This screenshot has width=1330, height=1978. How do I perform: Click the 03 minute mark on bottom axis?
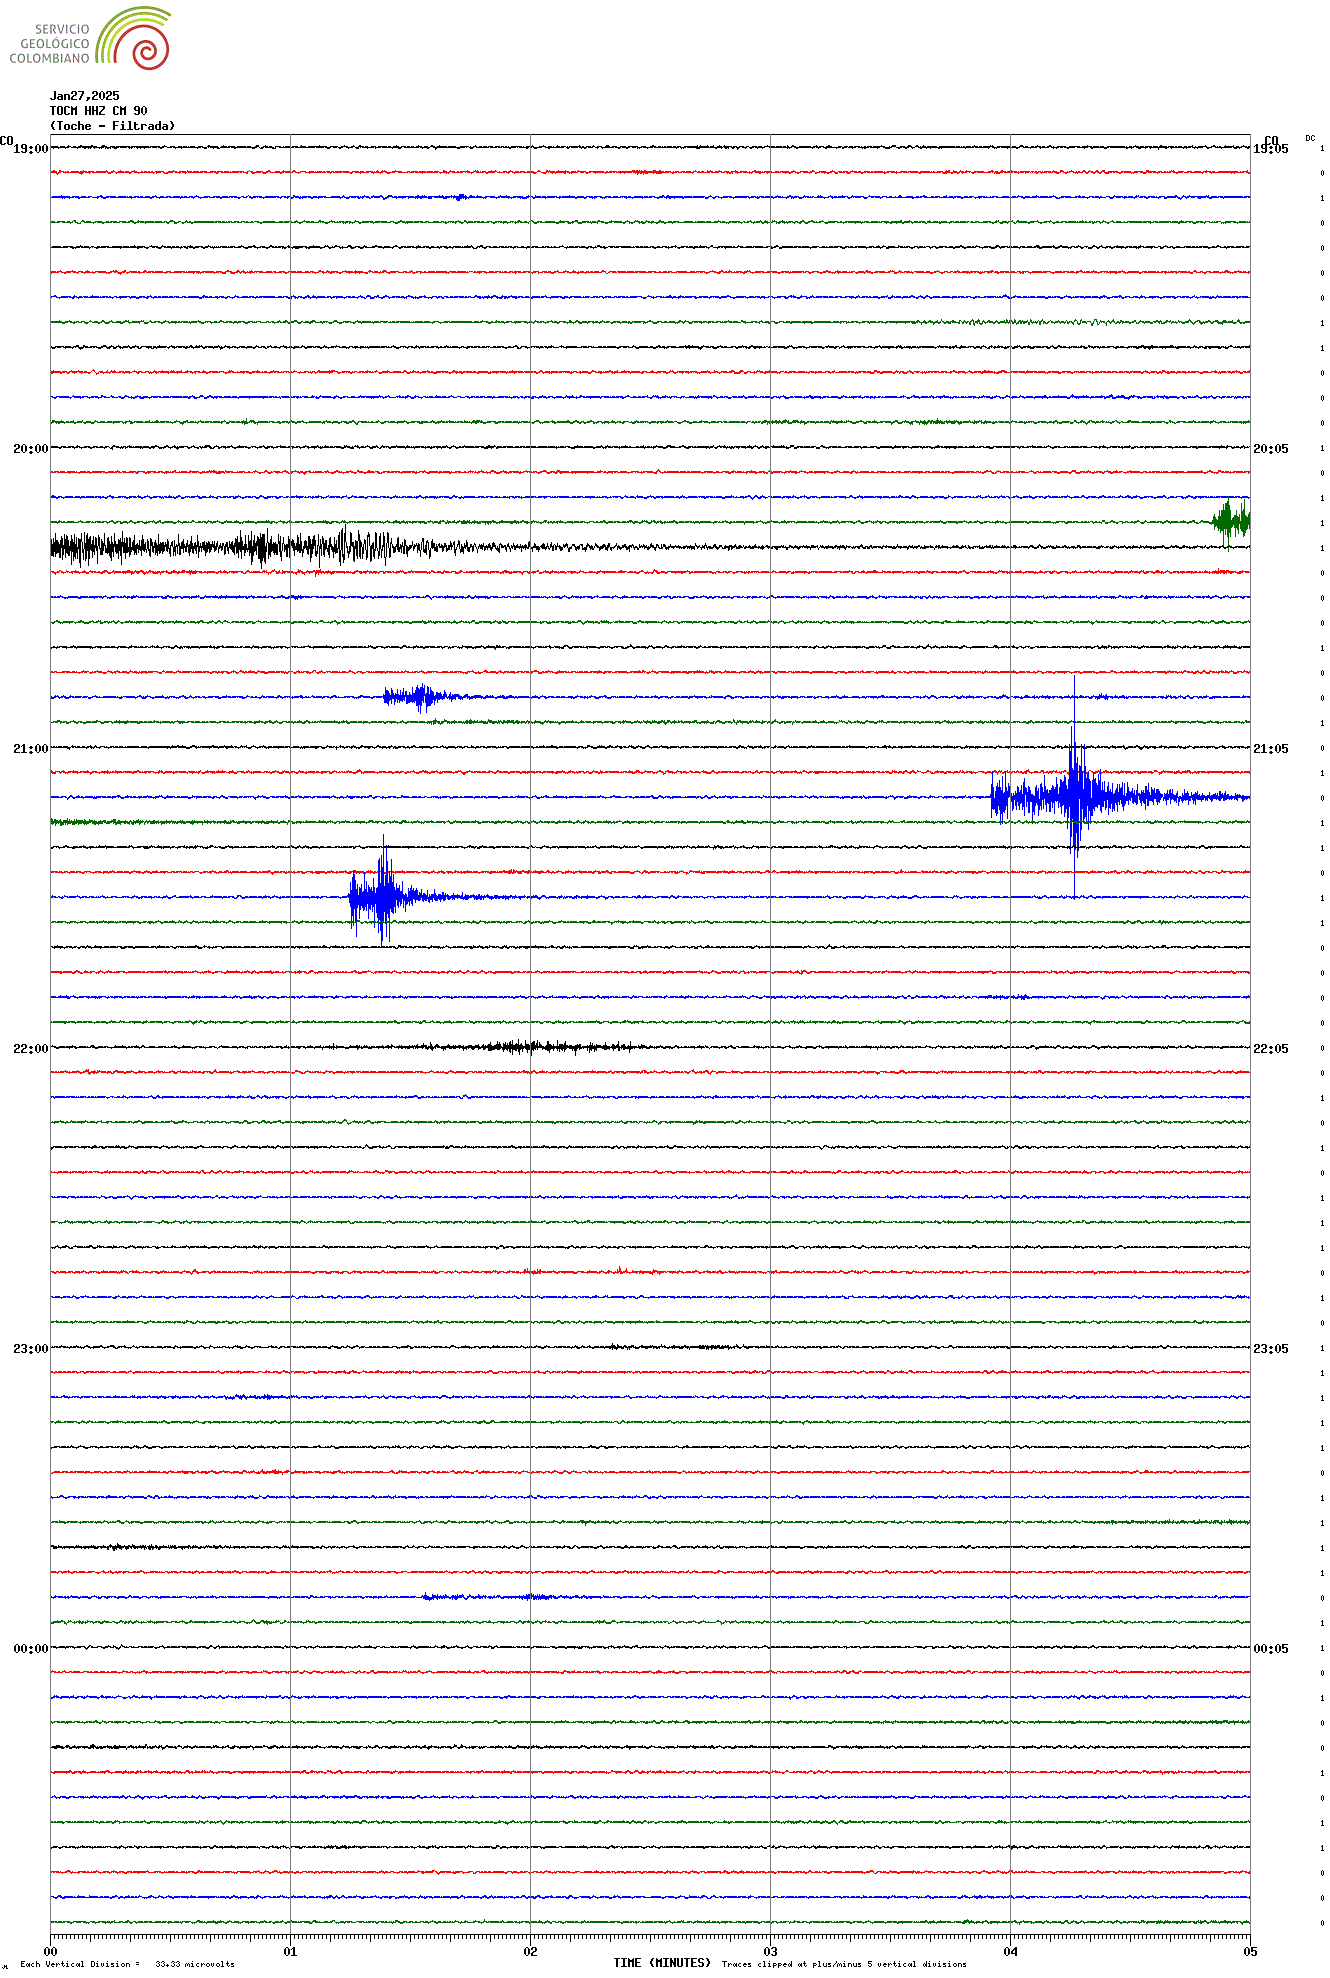coord(770,1951)
